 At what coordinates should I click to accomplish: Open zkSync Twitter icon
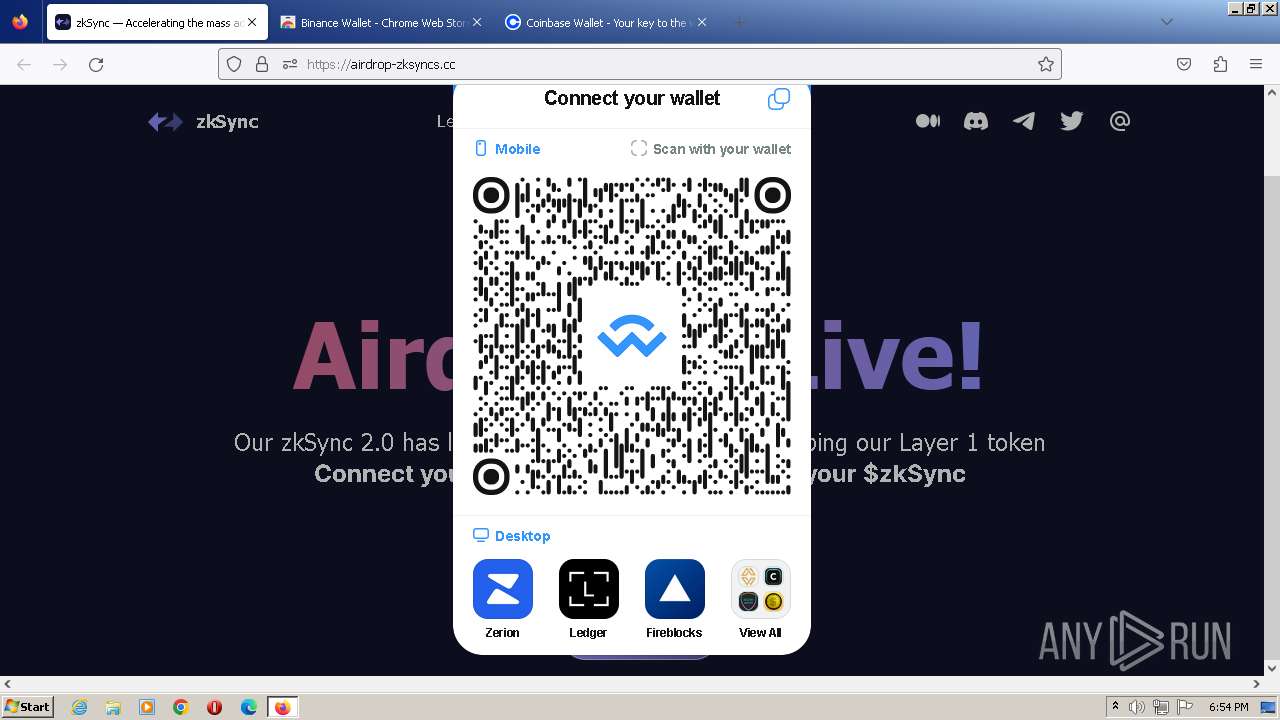[x=1072, y=121]
